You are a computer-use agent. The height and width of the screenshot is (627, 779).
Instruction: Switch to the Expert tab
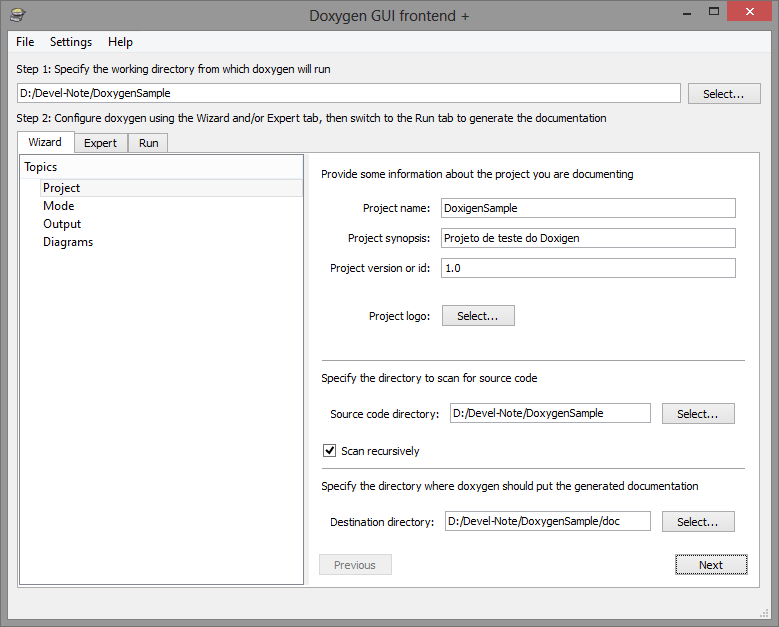pyautogui.click(x=100, y=143)
